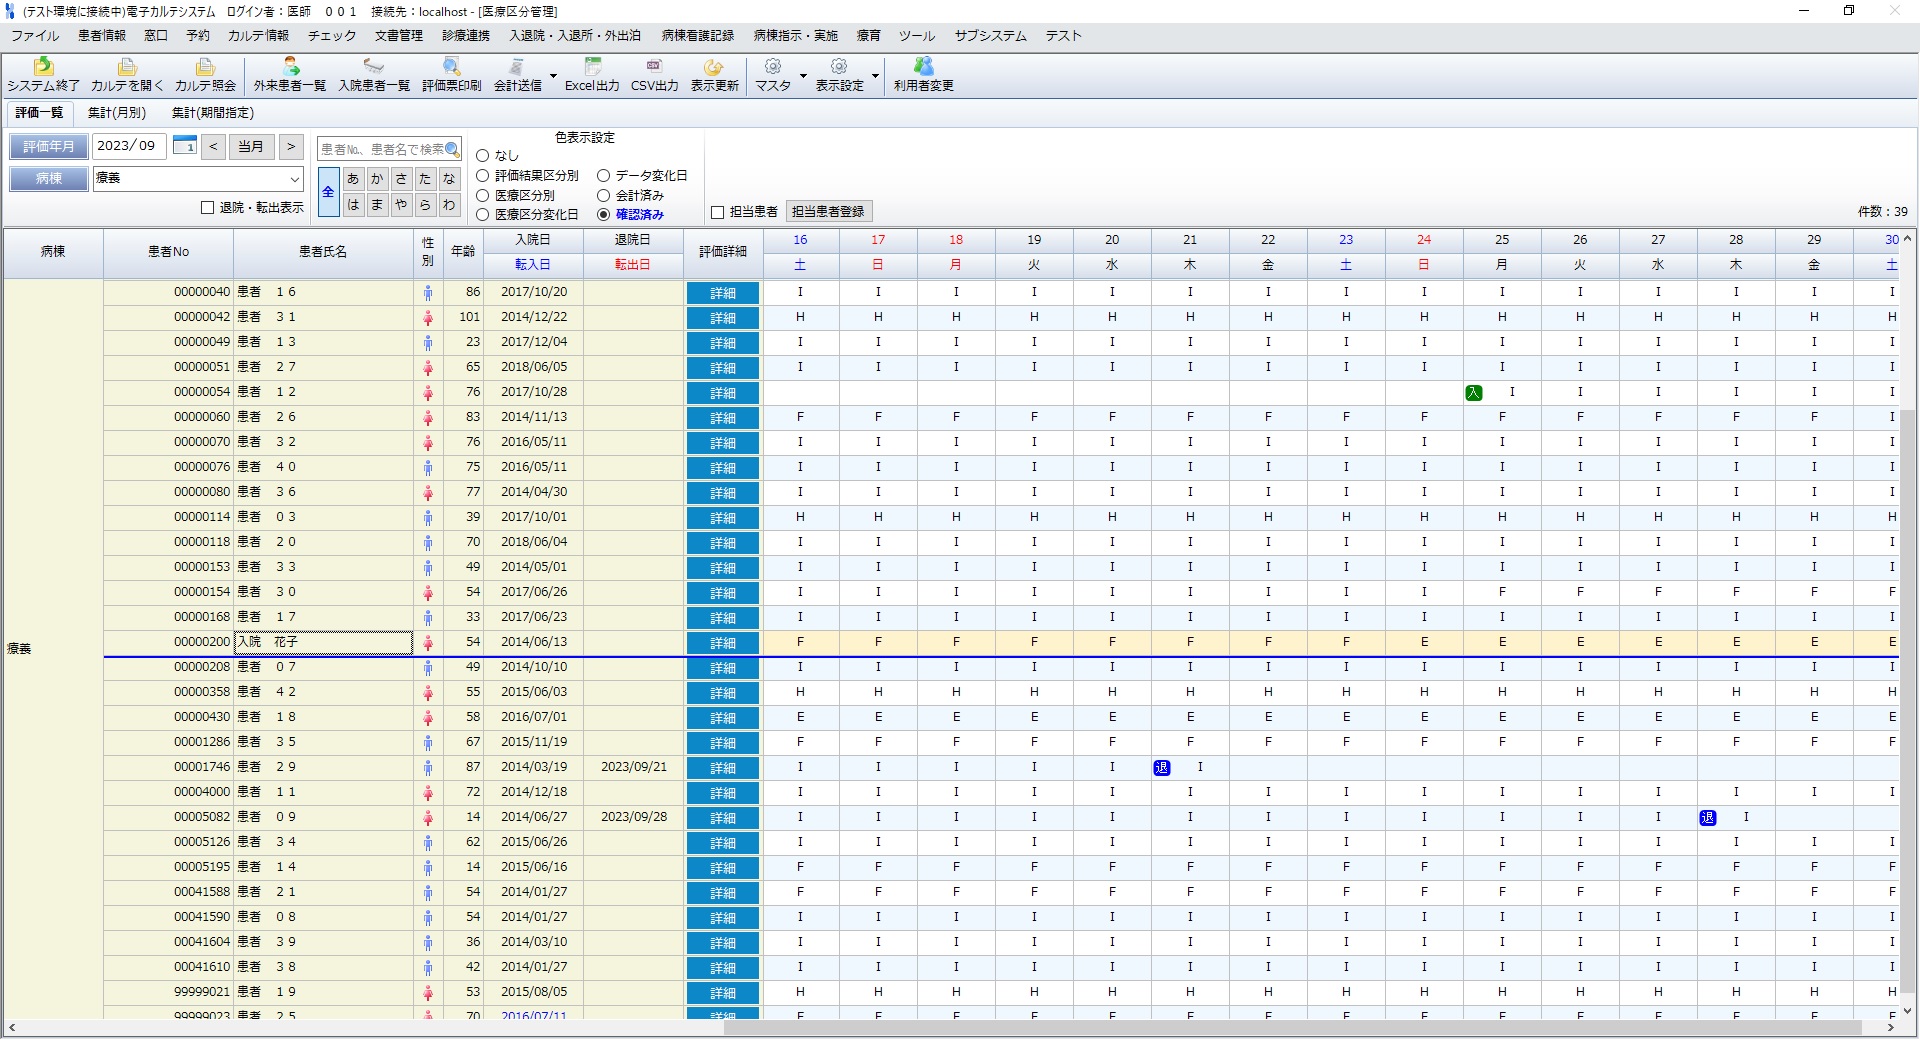
Task: Click the 利用者変更 user switch icon
Action: pos(923,67)
